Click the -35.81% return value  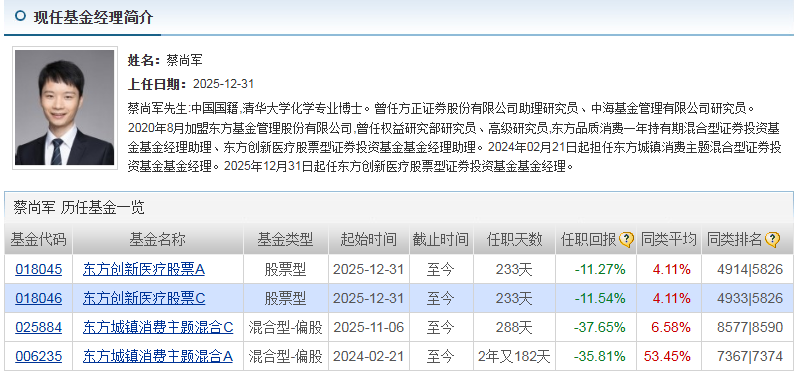click(x=600, y=357)
